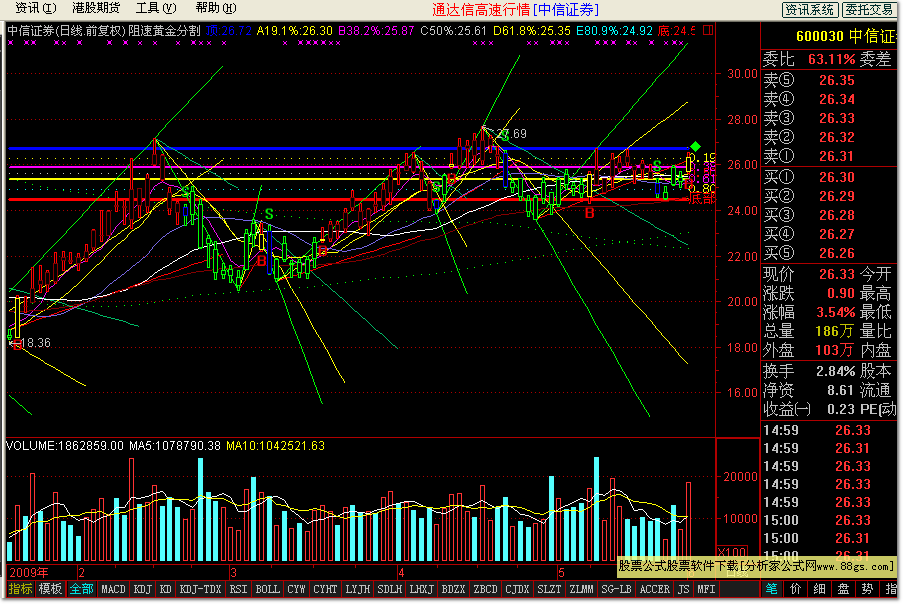The height and width of the screenshot is (604, 904).
Task: Select the 价 price tab
Action: coord(795,589)
